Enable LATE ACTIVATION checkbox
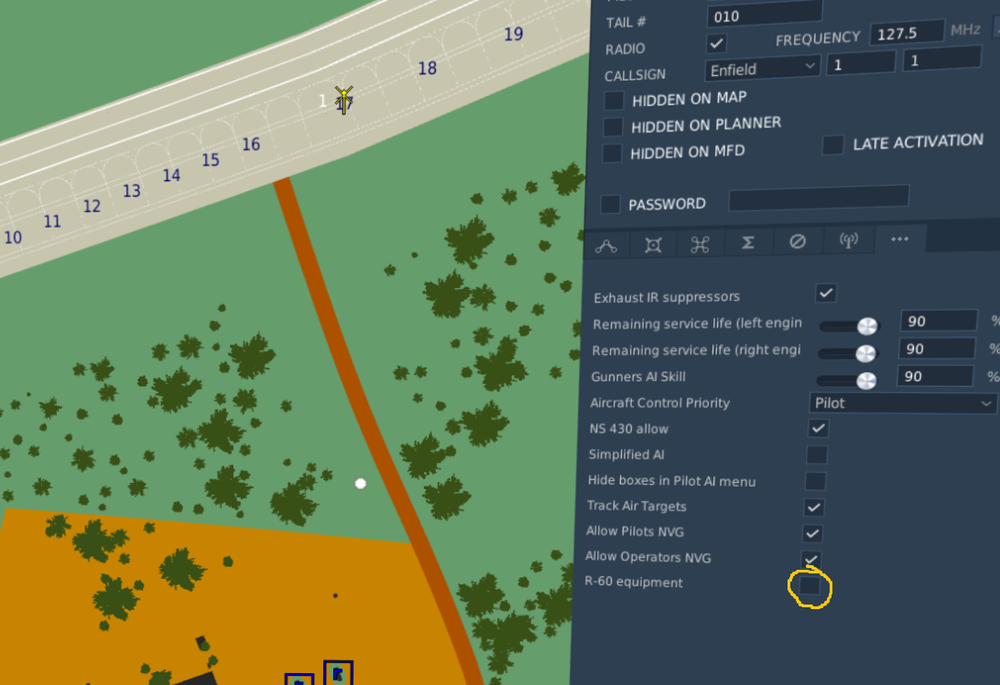This screenshot has width=1000, height=685. tap(833, 145)
